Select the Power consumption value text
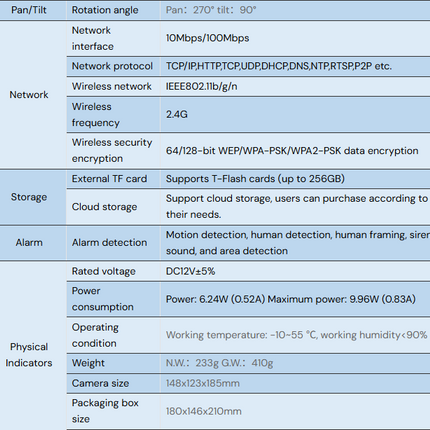The image size is (430, 430). (291, 299)
